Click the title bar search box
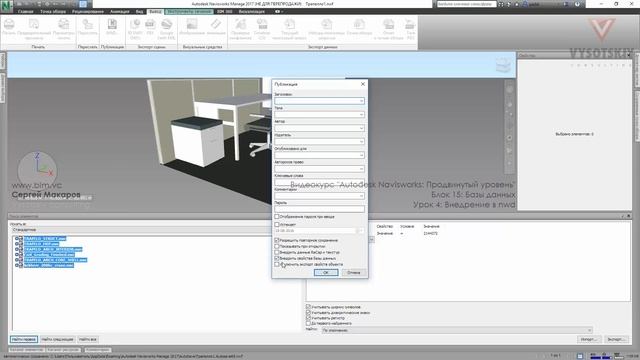 pos(466,4)
